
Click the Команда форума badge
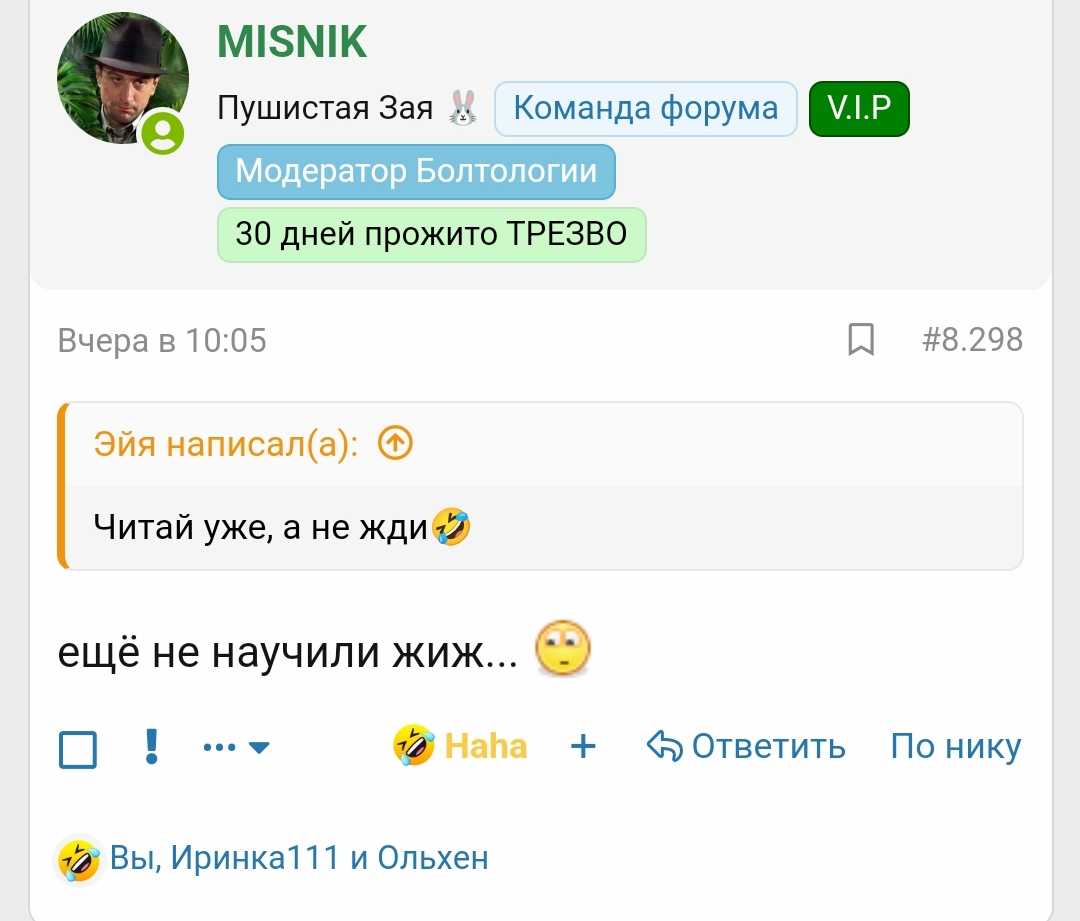click(645, 109)
